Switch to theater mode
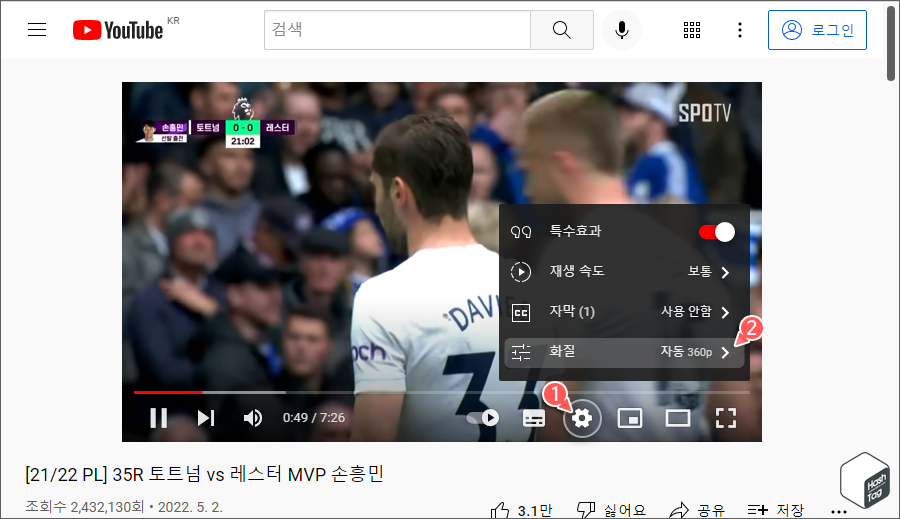The height and width of the screenshot is (519, 900). click(x=678, y=419)
